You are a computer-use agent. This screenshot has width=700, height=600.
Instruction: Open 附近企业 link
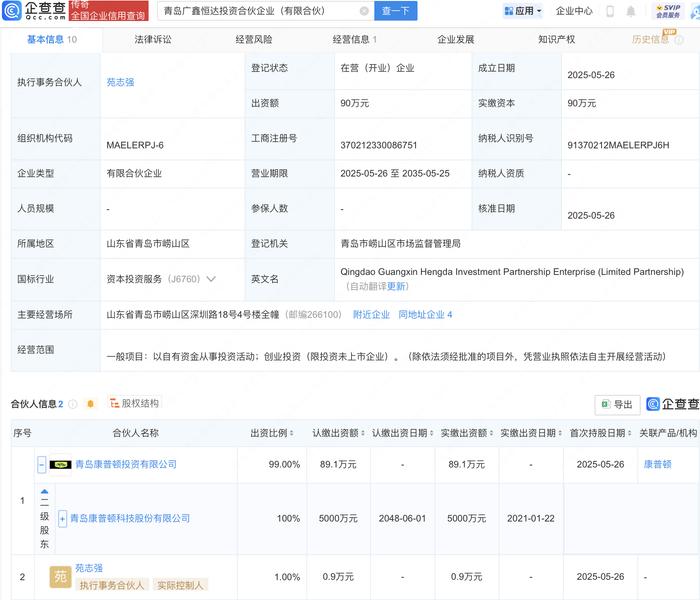[371, 315]
